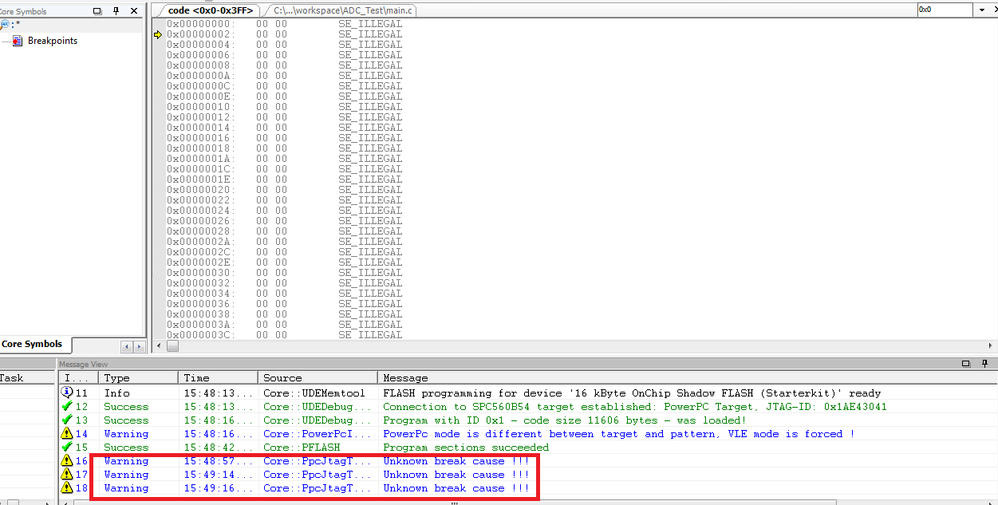Click Core::UDEMemtool source cell
This screenshot has height=505, width=998.
tap(314, 393)
